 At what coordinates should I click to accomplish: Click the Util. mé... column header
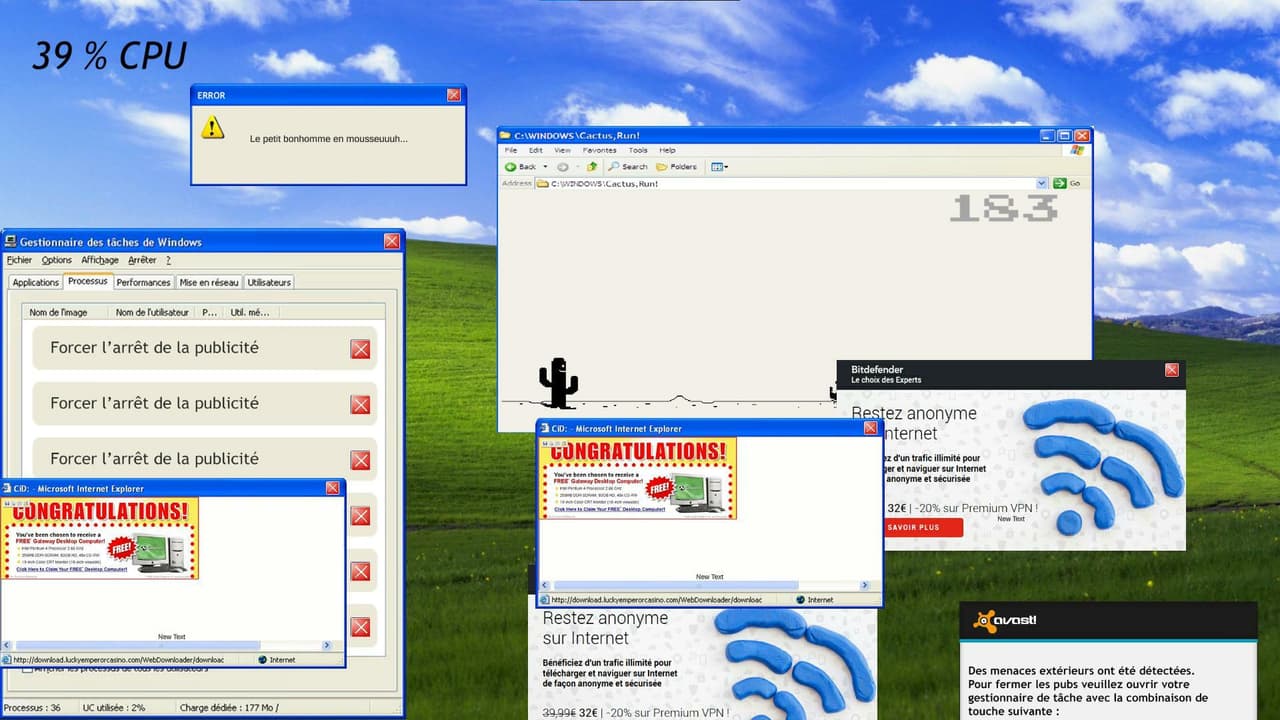tap(250, 312)
